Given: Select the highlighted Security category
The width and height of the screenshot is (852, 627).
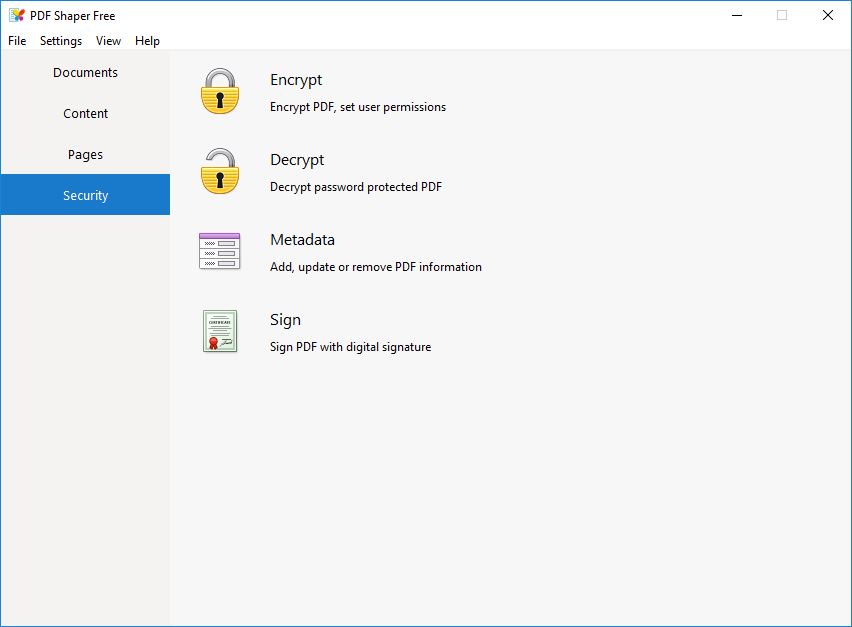Looking at the screenshot, I should pos(85,195).
